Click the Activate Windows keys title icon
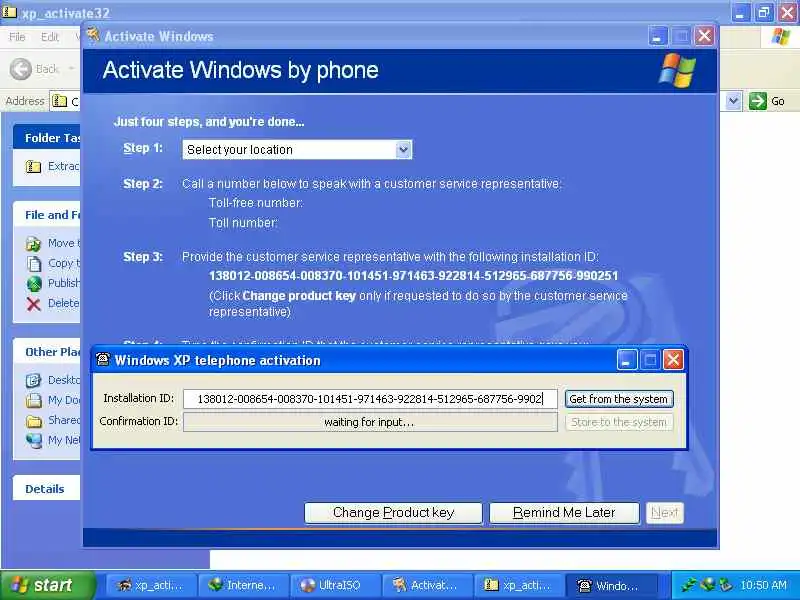This screenshot has width=800, height=600. [x=93, y=35]
